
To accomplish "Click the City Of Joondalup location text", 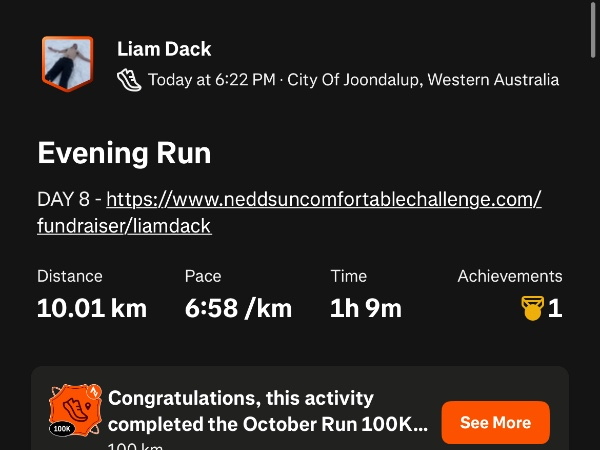I will pos(423,80).
